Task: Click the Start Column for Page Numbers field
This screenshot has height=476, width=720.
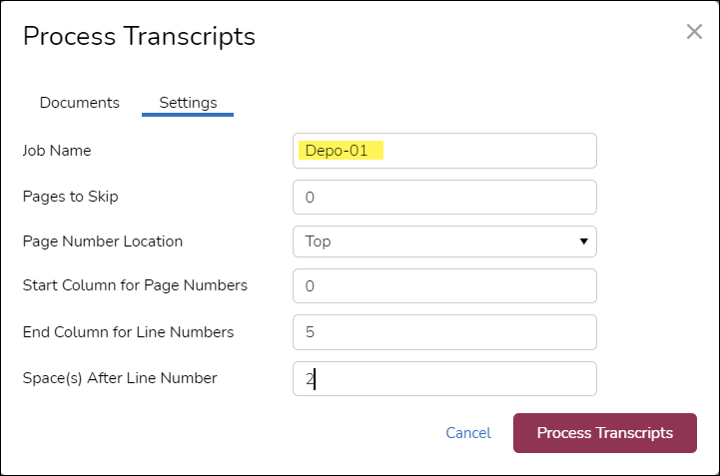Action: click(x=444, y=286)
